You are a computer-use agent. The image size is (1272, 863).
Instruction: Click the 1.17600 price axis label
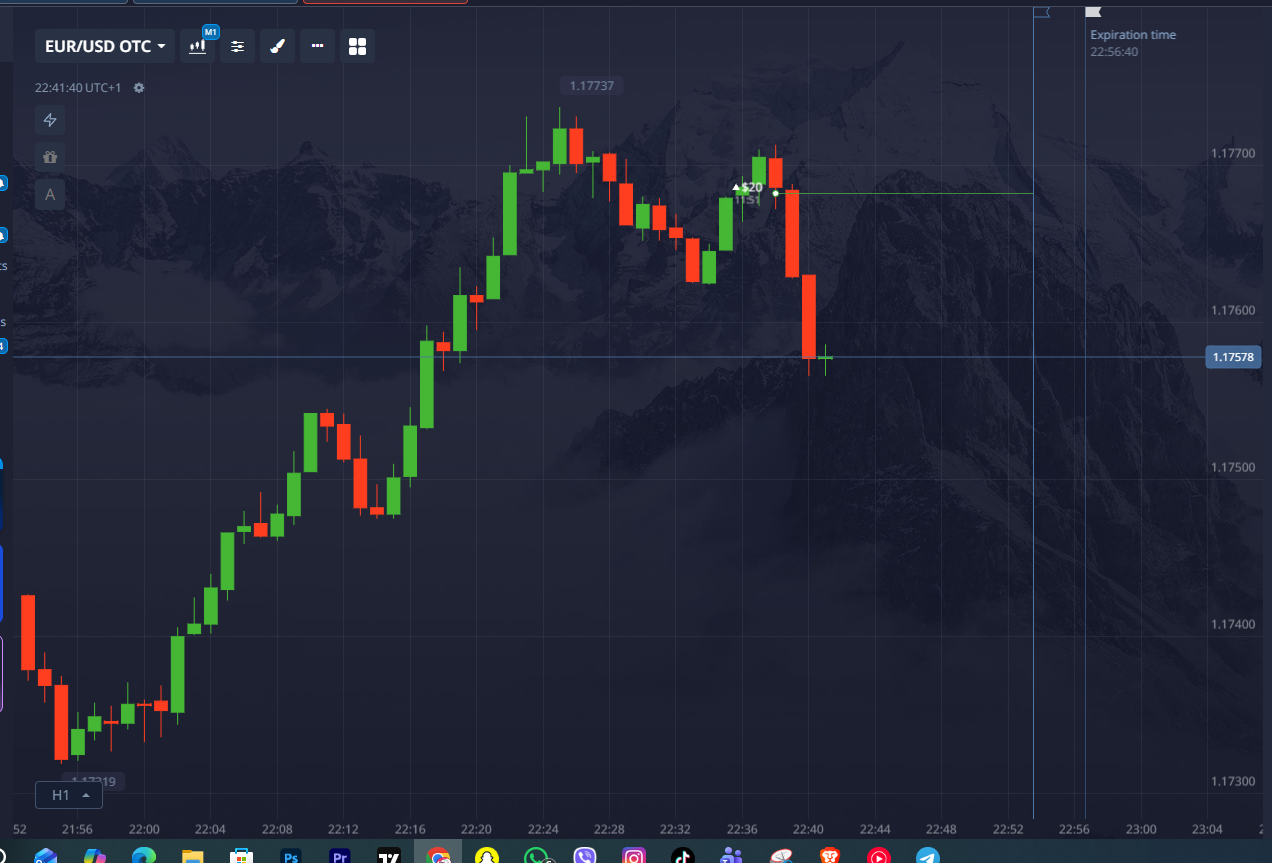1232,311
